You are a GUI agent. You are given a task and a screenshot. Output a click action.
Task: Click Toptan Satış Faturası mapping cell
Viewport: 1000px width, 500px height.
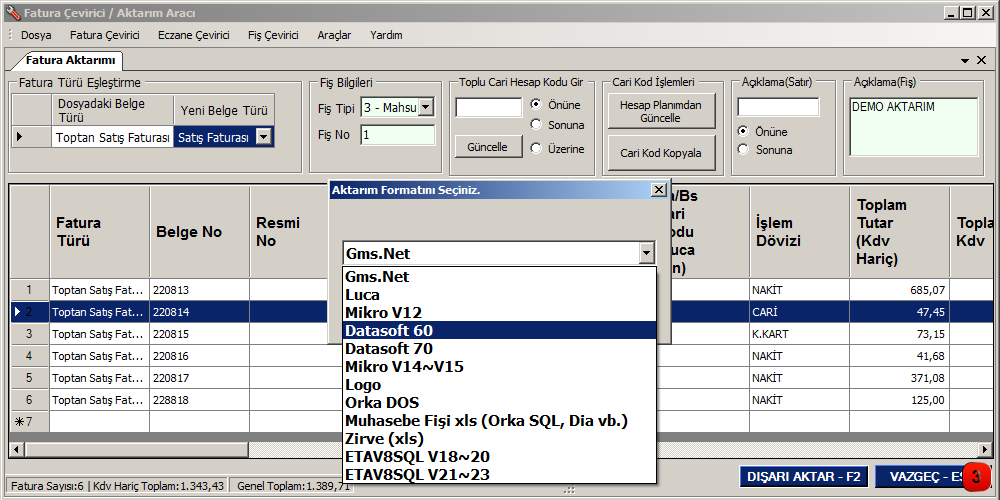point(112,136)
